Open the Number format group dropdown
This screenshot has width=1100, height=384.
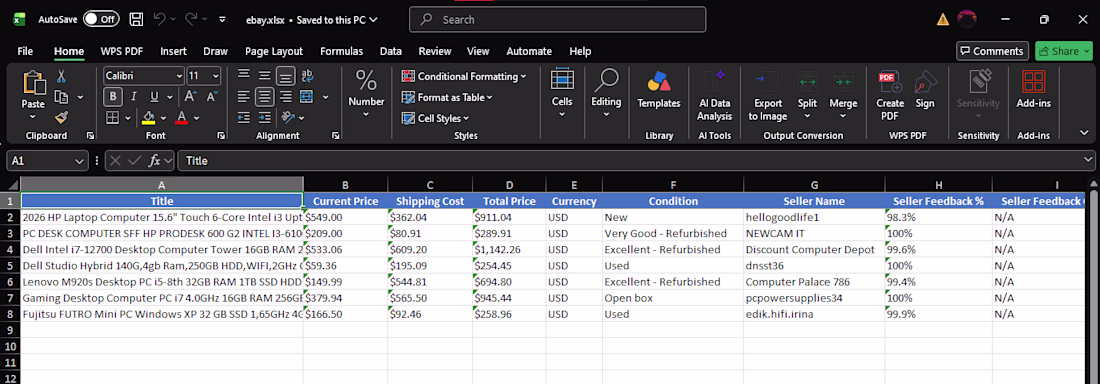[x=366, y=114]
